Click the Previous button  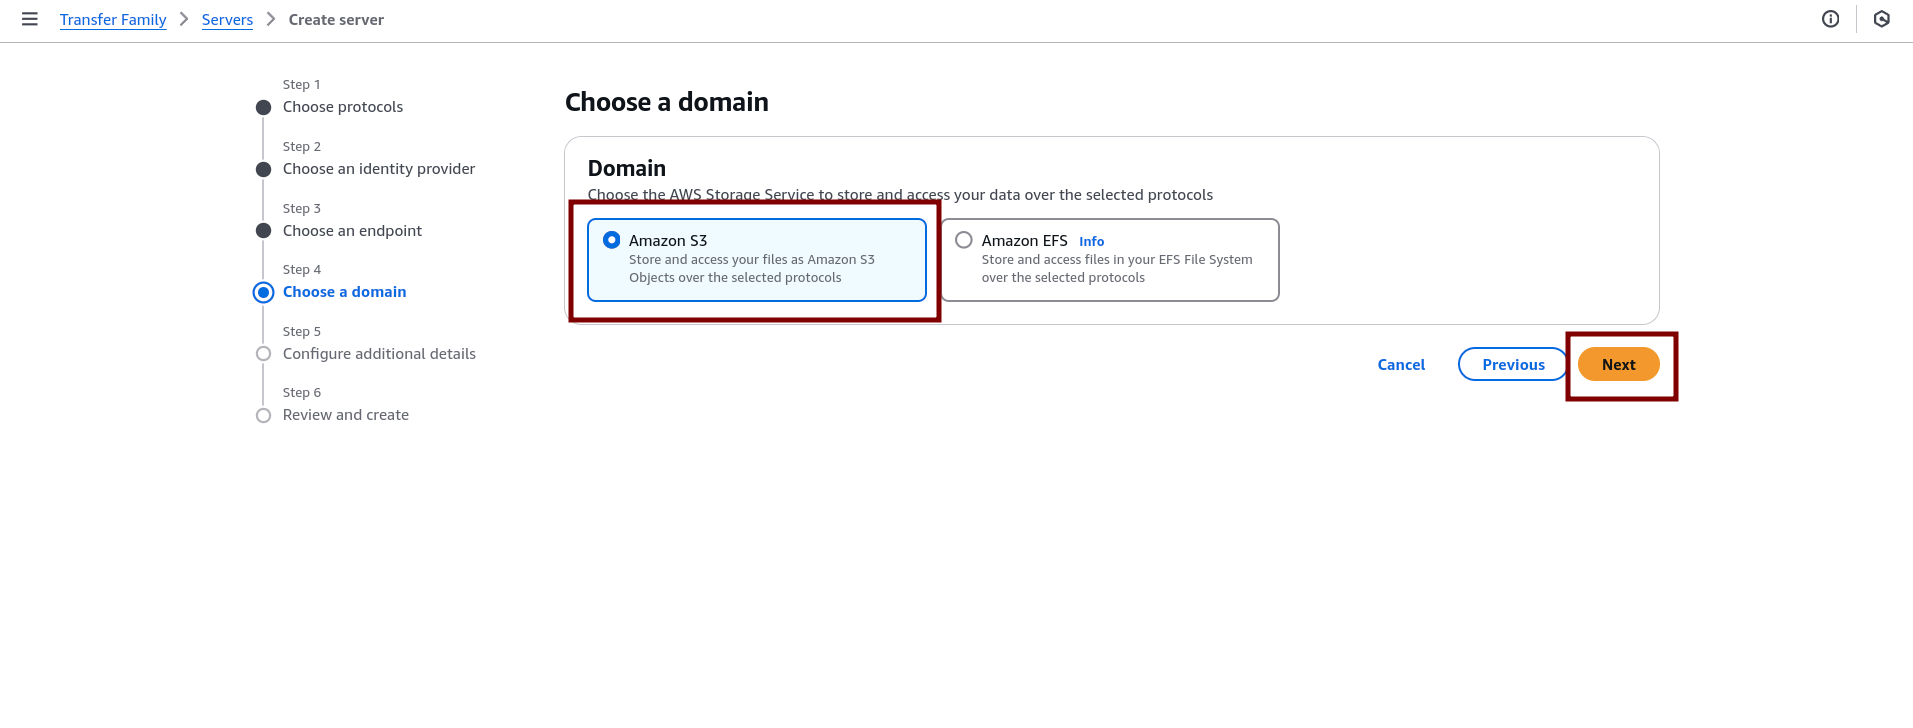click(x=1512, y=365)
